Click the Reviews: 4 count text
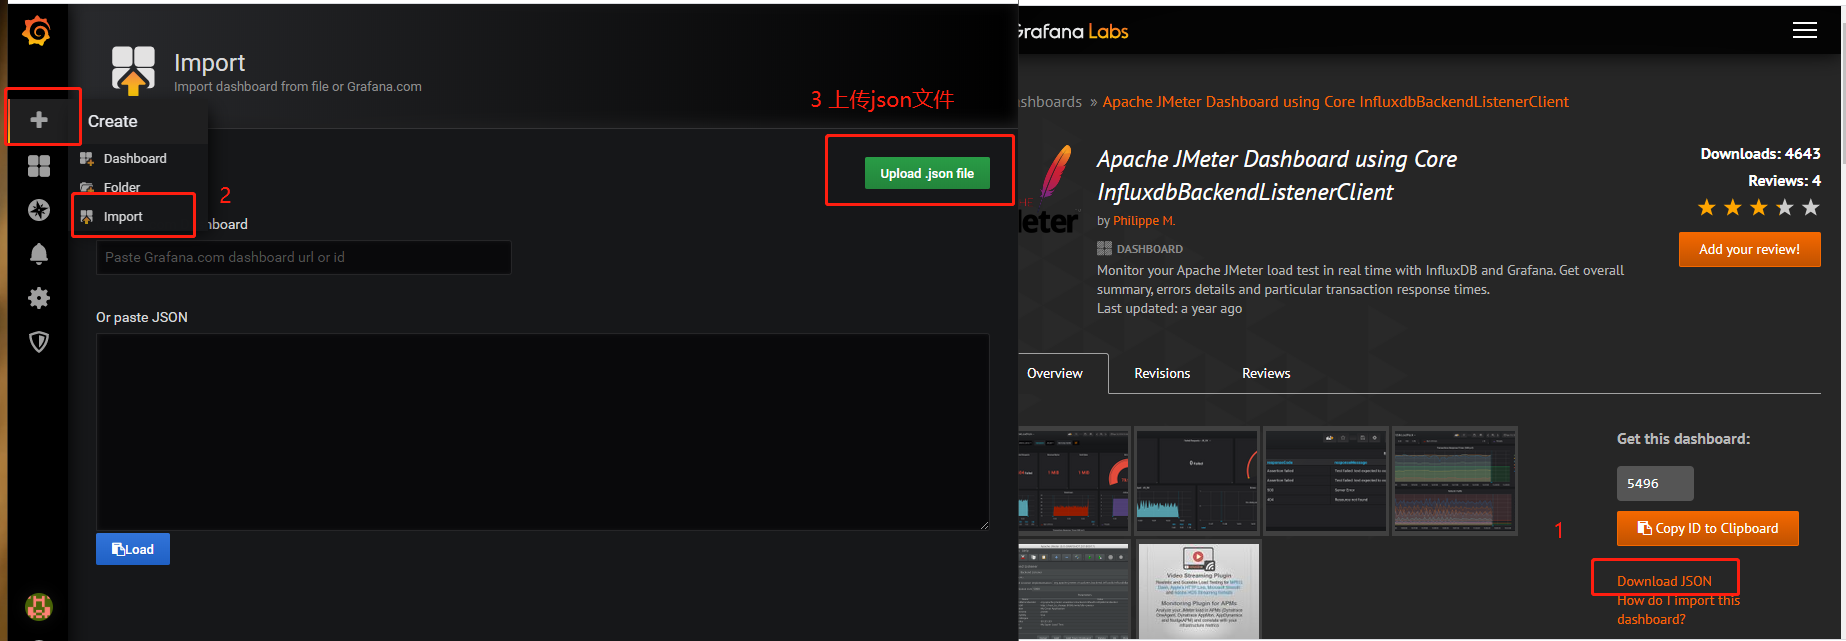Screen dimensions: 1846x641 [x=1784, y=181]
